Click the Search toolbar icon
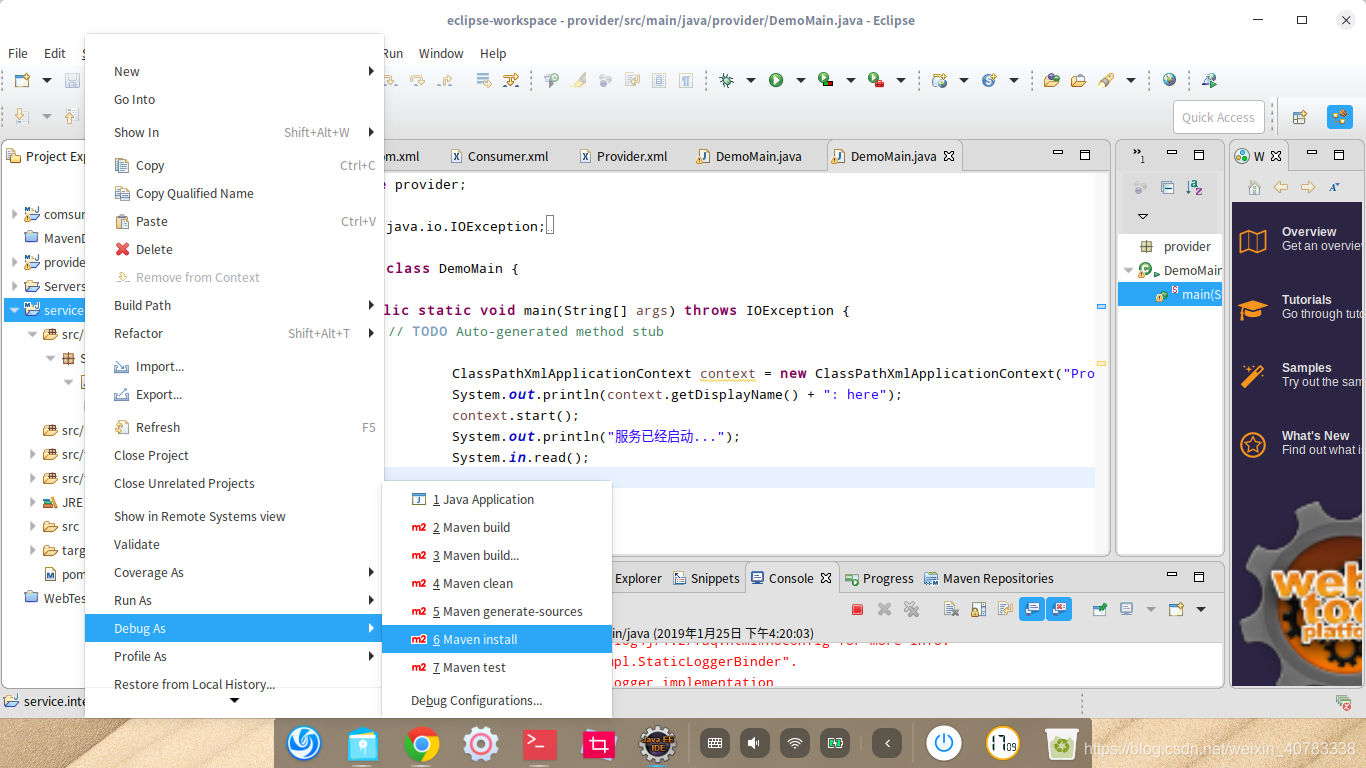 [1106, 80]
